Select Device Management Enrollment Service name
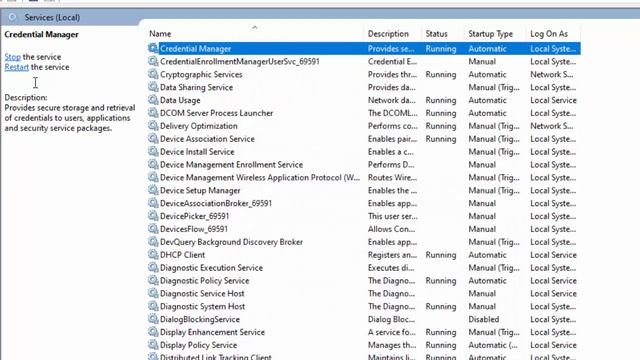The width and height of the screenshot is (640, 360). (231, 164)
